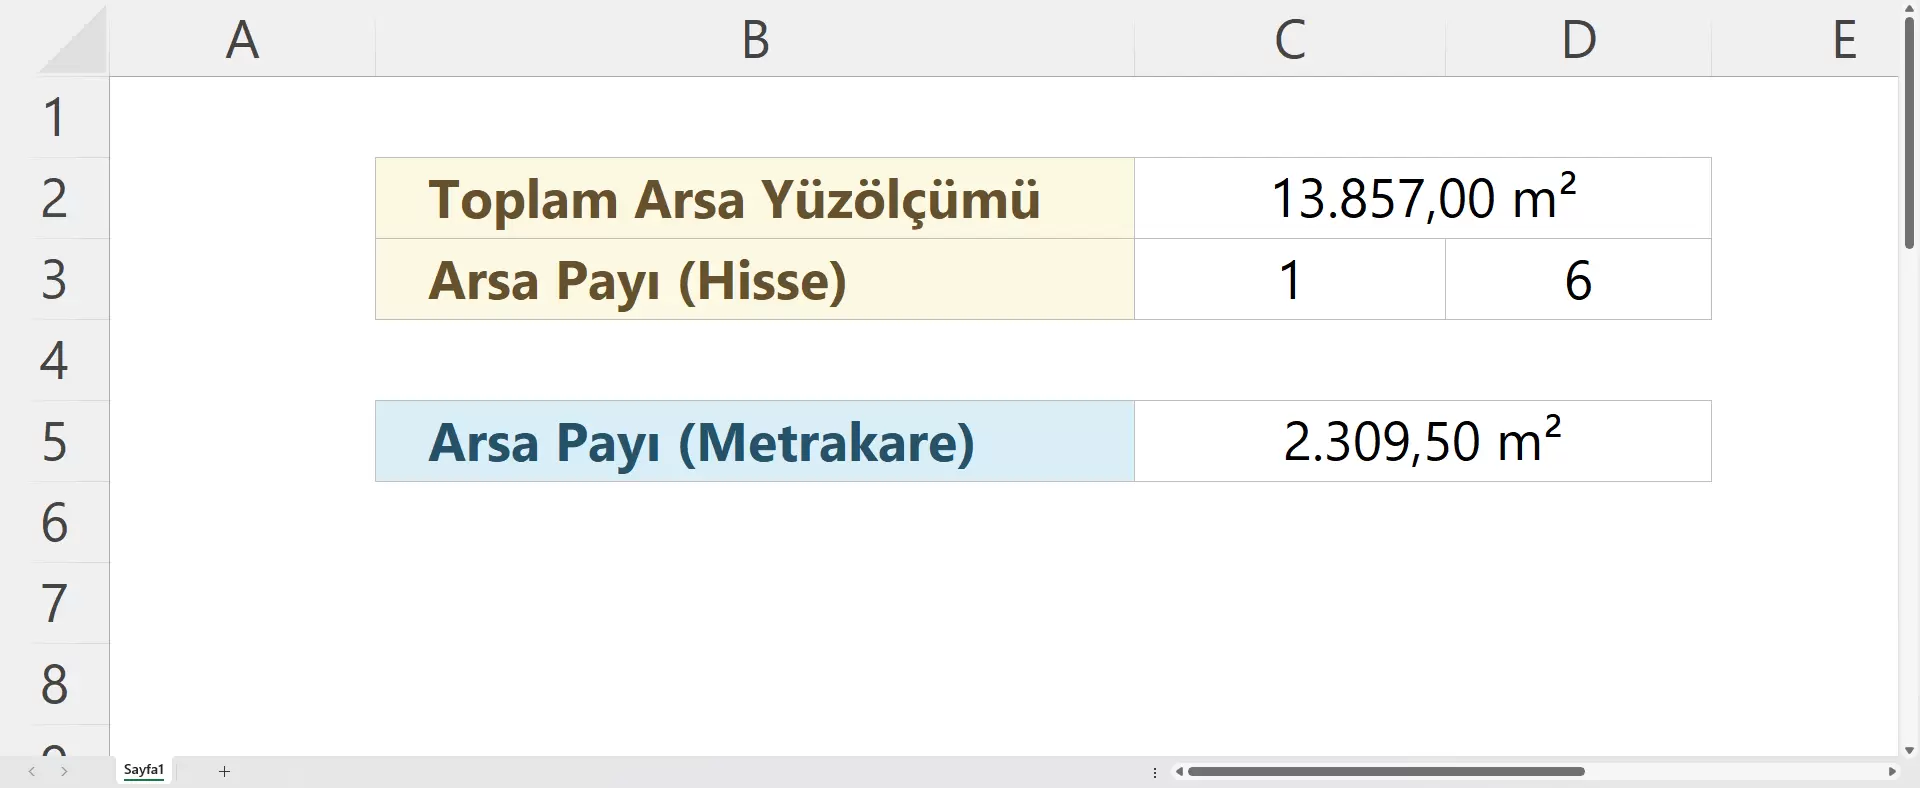Select the cell containing hisse value 6
The height and width of the screenshot is (788, 1920).
(x=1577, y=279)
